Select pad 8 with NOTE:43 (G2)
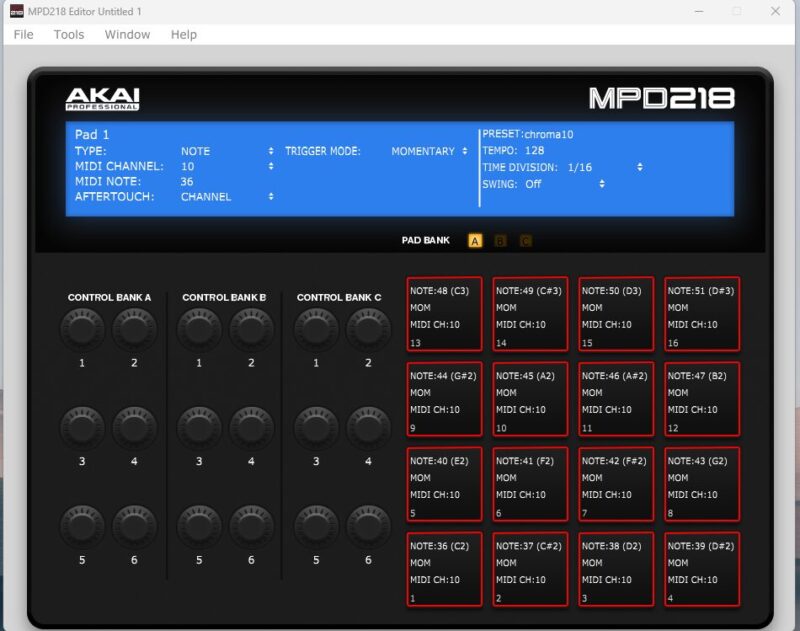Image resolution: width=800 pixels, height=631 pixels. tap(702, 484)
